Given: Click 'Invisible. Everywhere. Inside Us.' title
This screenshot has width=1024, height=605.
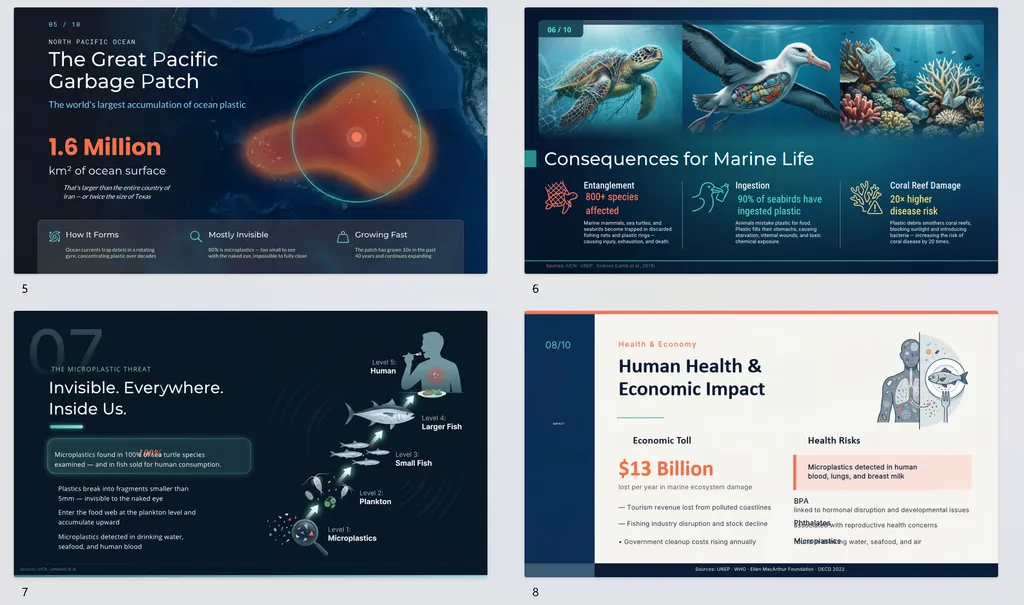Looking at the screenshot, I should [136, 398].
